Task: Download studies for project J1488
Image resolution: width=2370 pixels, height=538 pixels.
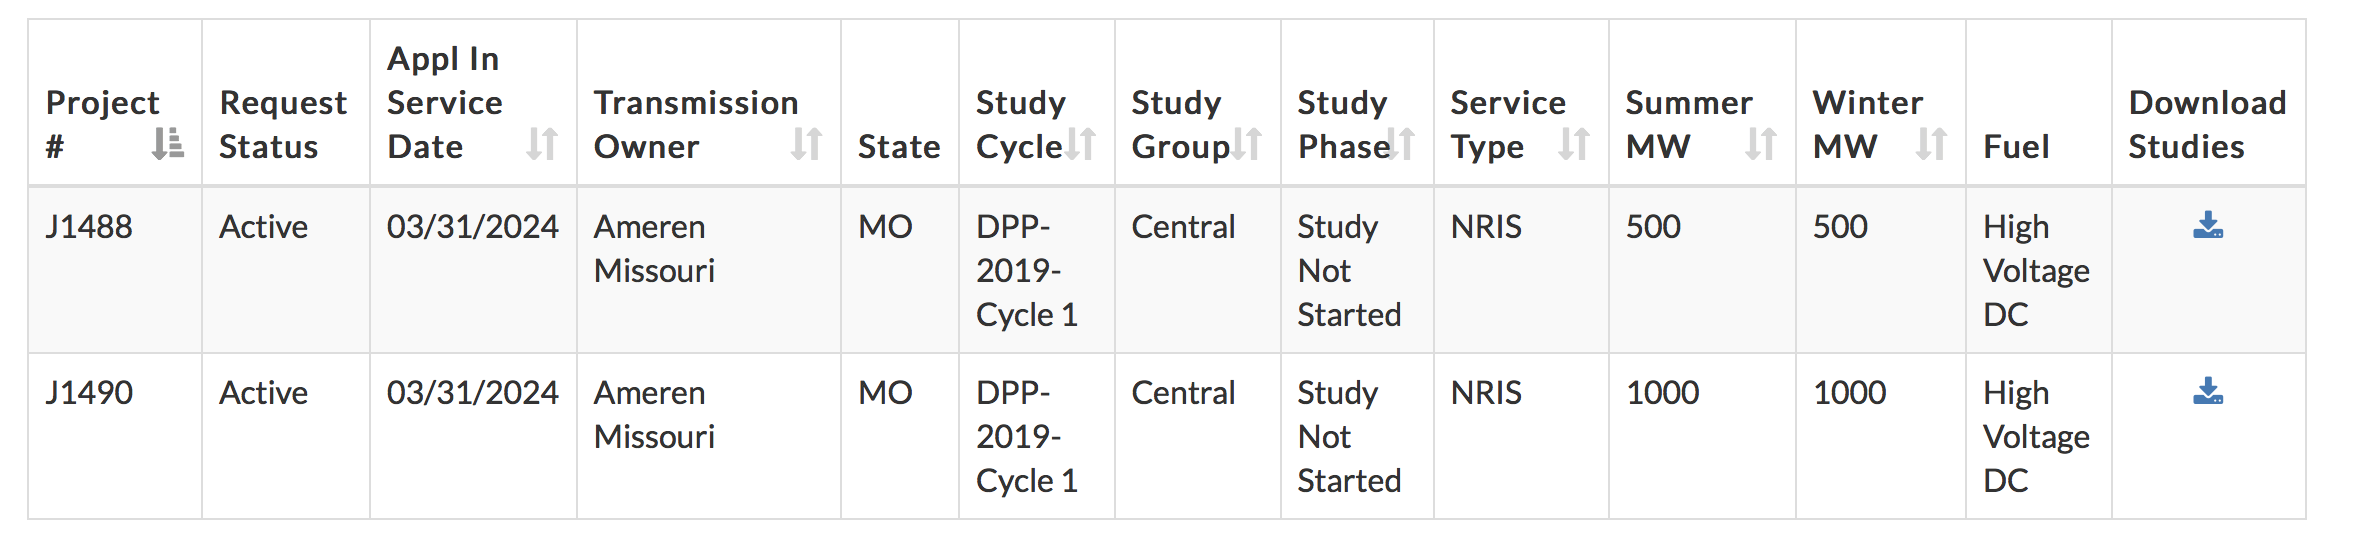Action: click(2208, 226)
